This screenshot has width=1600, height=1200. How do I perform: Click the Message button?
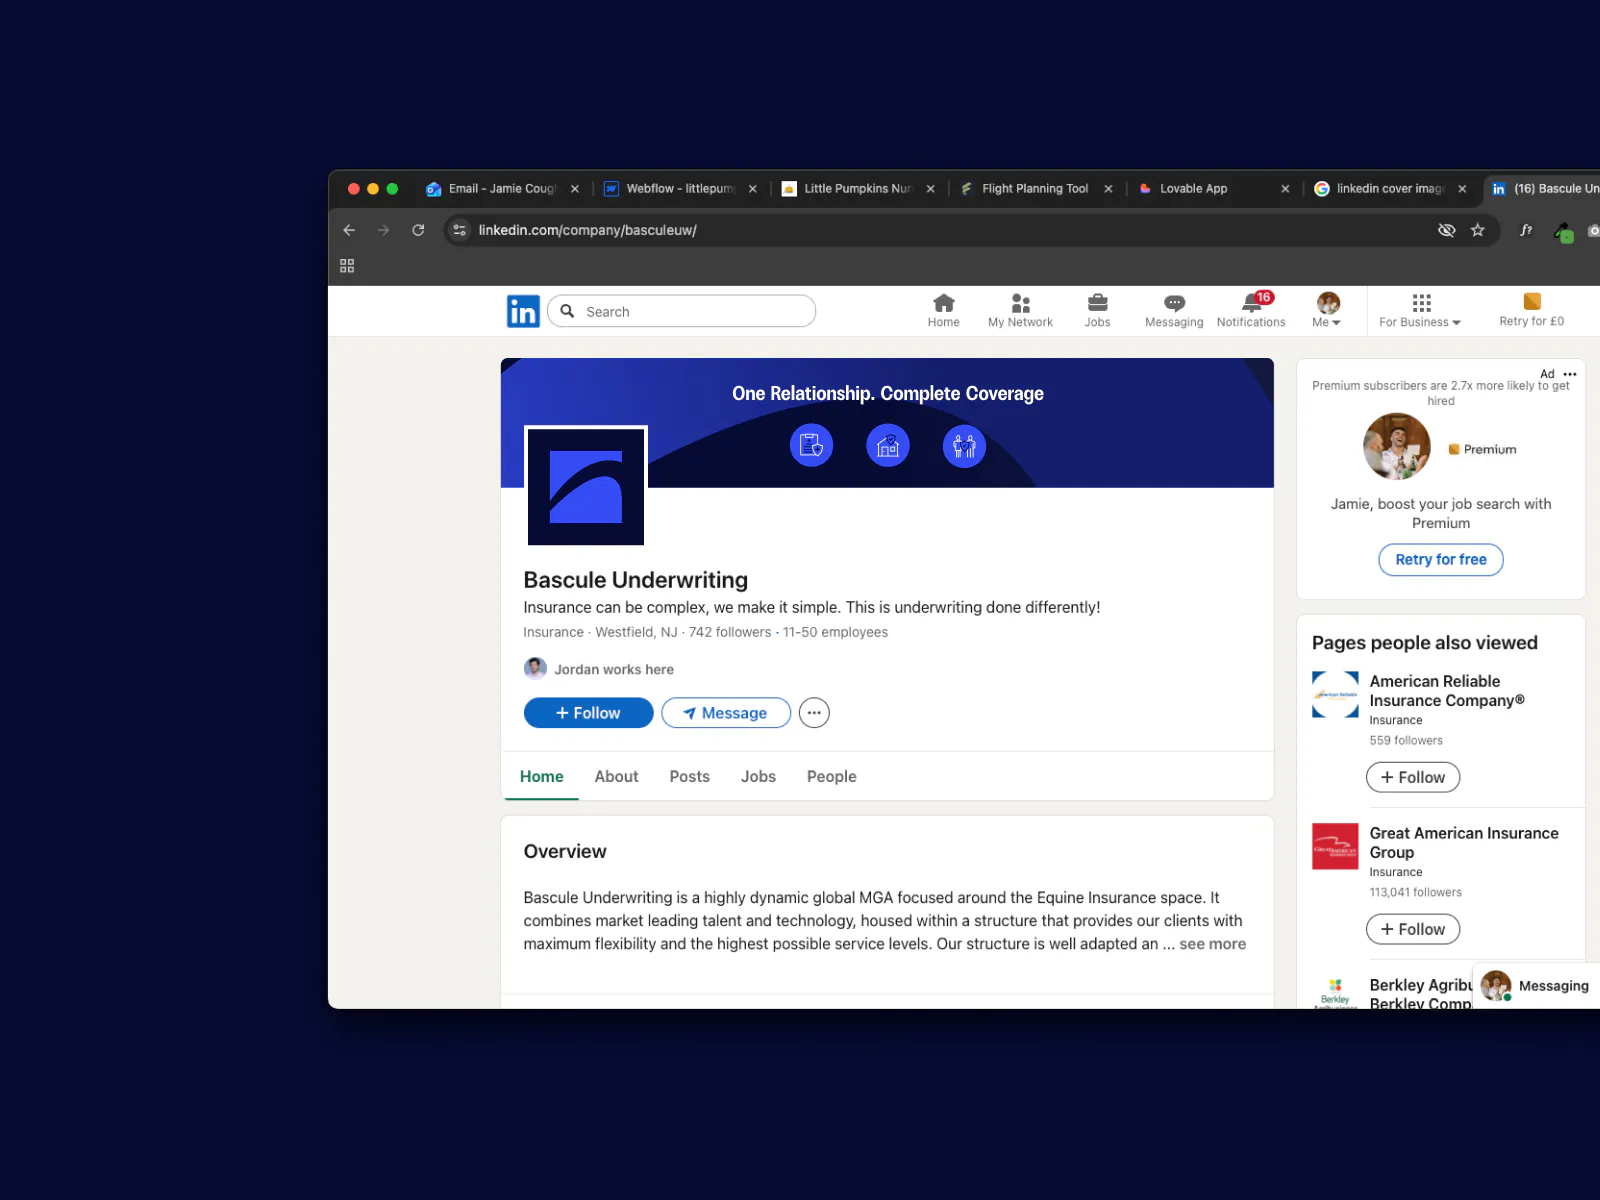(726, 713)
